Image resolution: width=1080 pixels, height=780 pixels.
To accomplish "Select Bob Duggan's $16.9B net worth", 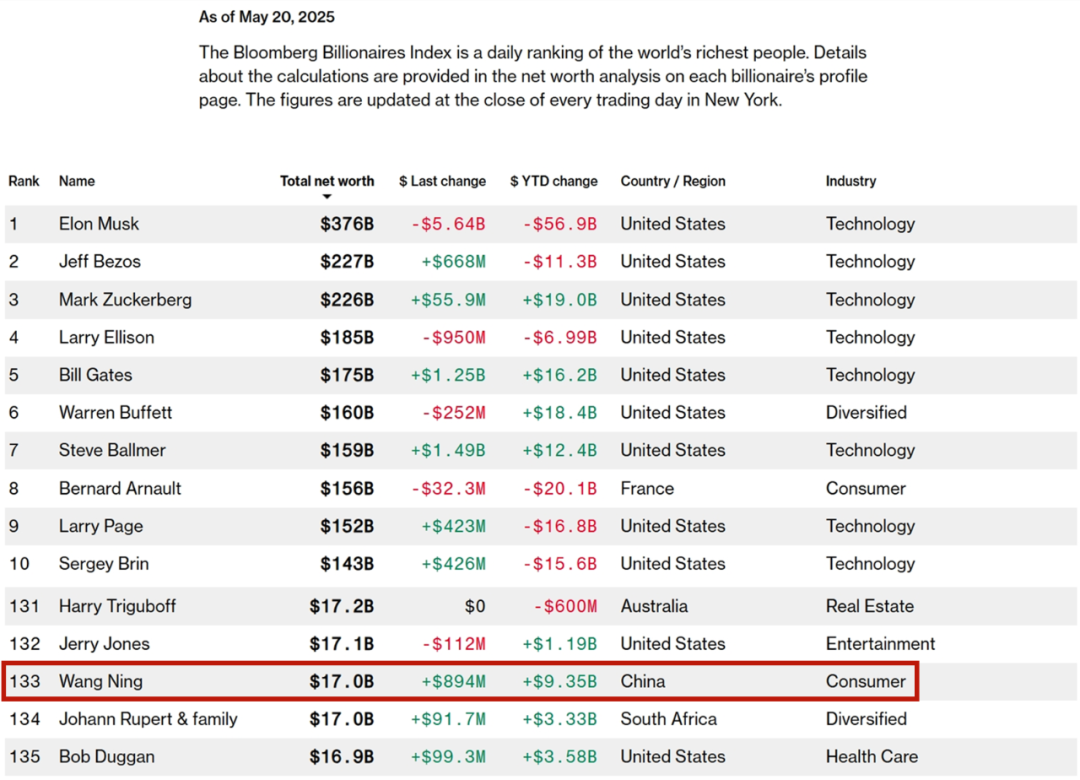I will (342, 757).
